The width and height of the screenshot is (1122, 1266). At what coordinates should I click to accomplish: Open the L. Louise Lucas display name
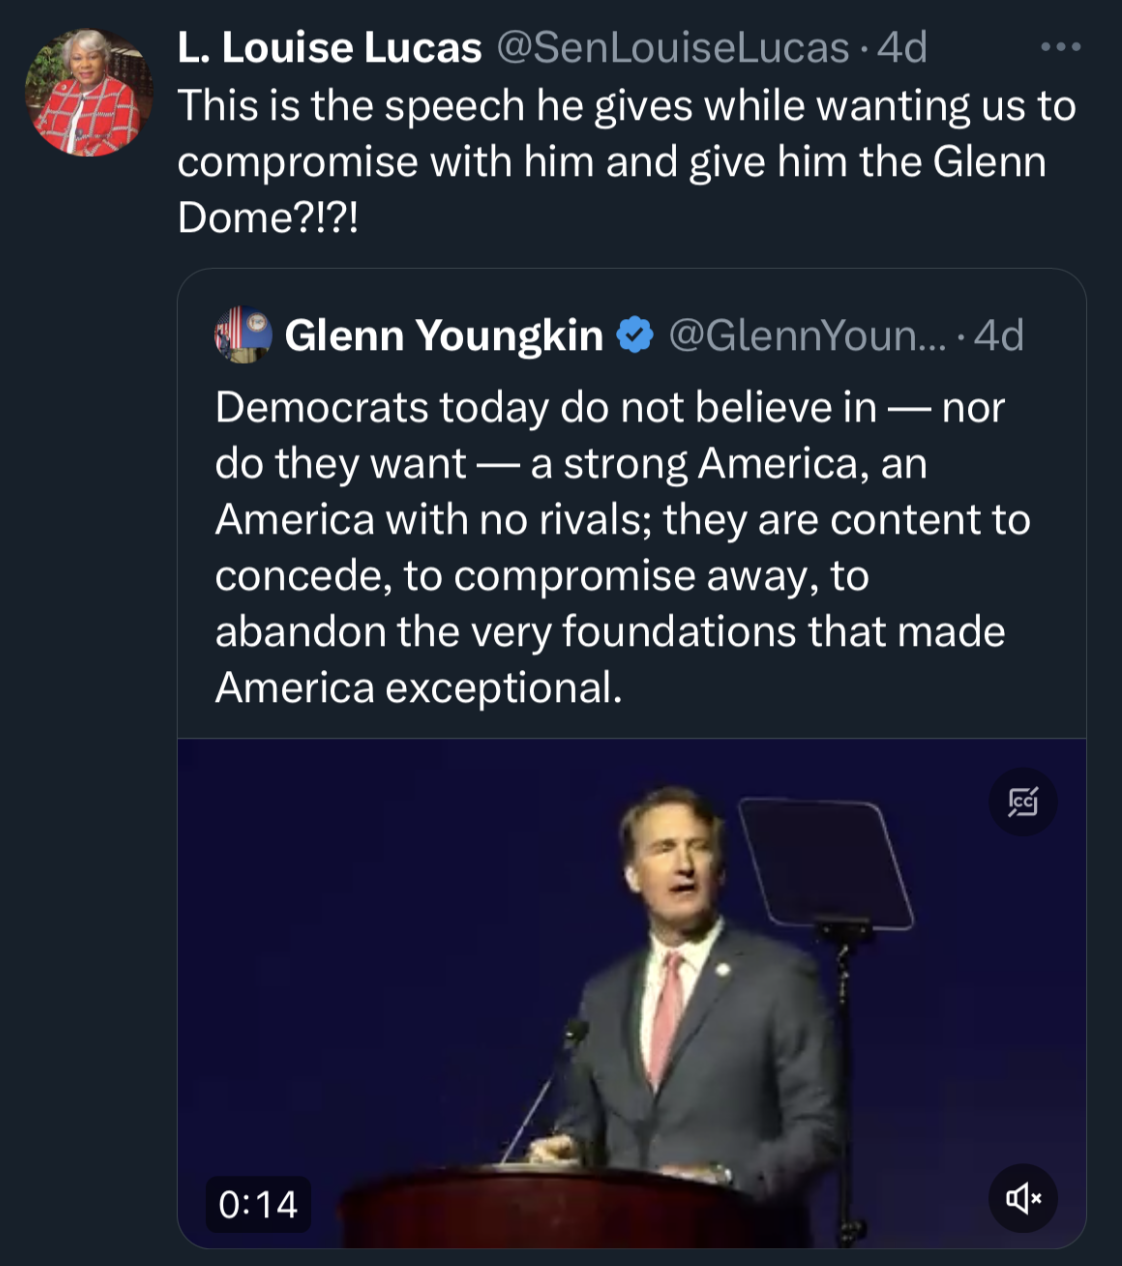[329, 48]
